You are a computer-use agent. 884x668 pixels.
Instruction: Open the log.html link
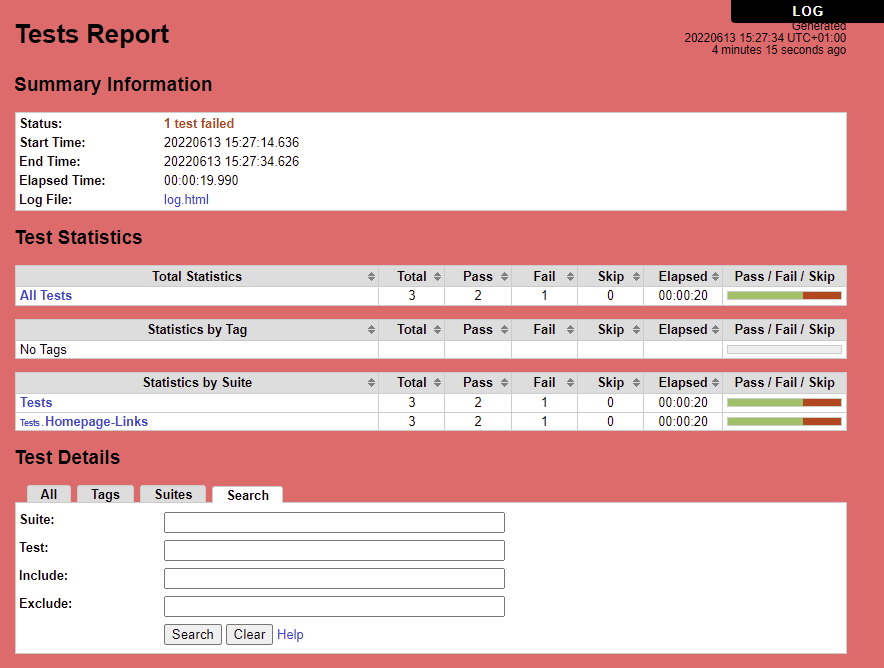[x=186, y=200]
